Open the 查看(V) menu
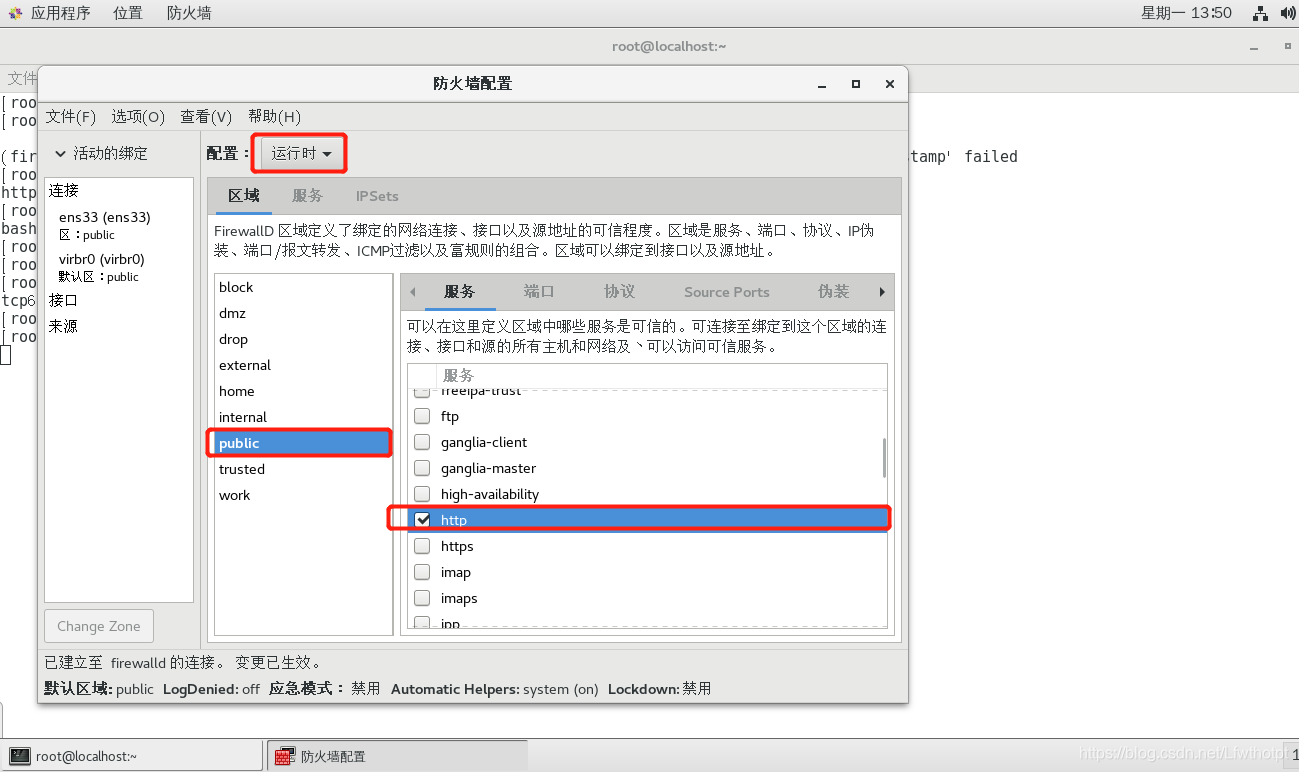Screen dimensions: 1299x772 click(206, 116)
